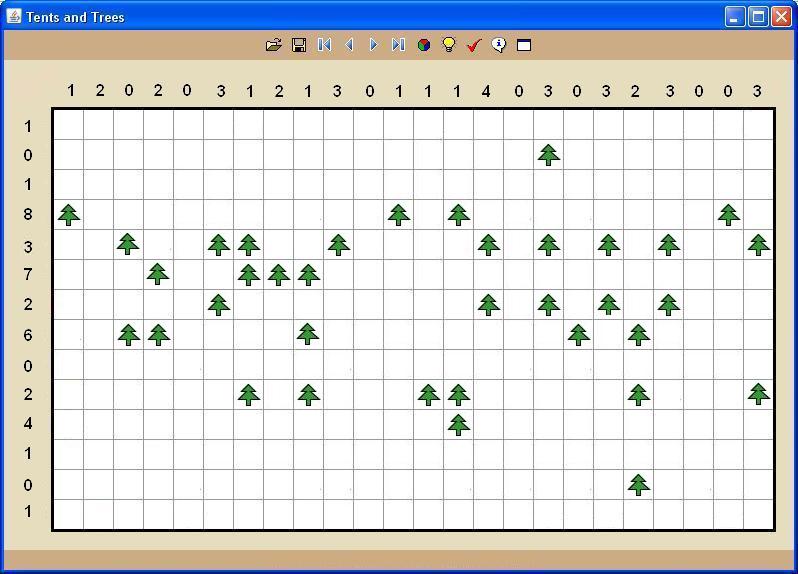Screen dimensions: 798x574
Task: Open the info speech bubble icon
Action: coord(499,45)
